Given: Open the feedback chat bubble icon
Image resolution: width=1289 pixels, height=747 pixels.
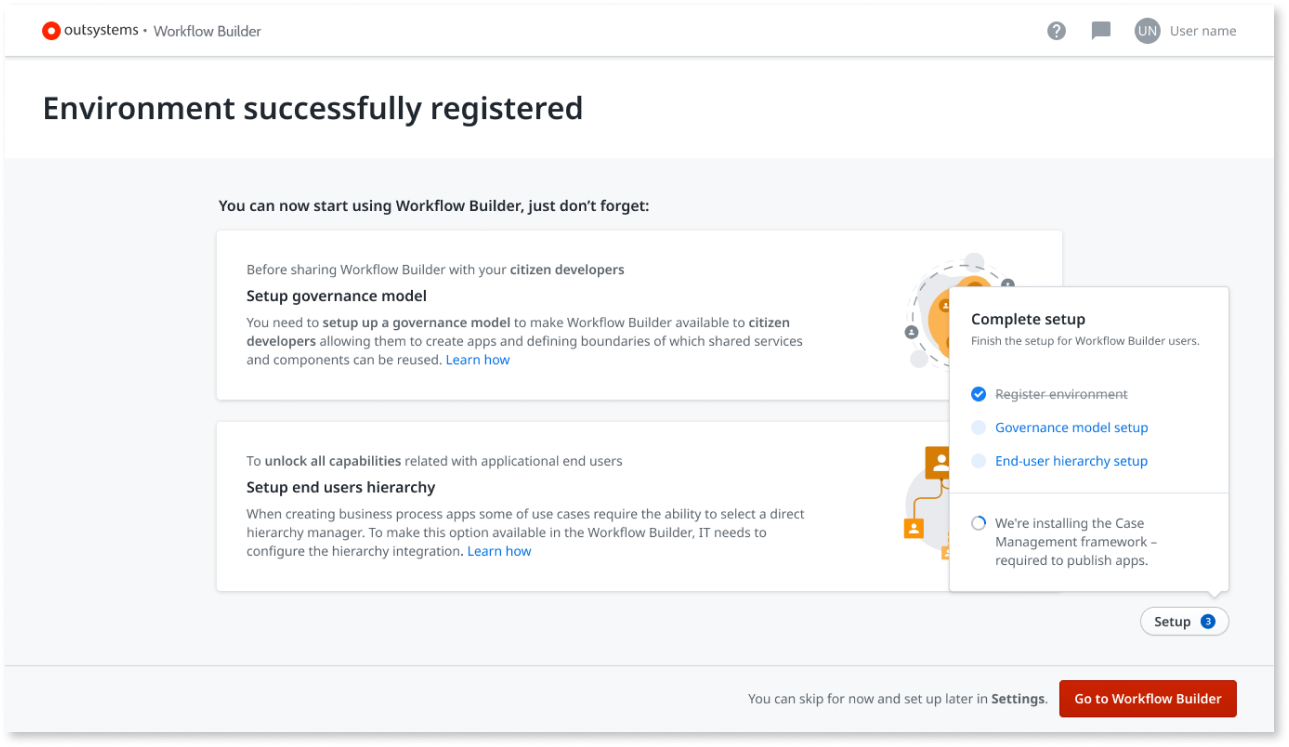Looking at the screenshot, I should (1100, 30).
